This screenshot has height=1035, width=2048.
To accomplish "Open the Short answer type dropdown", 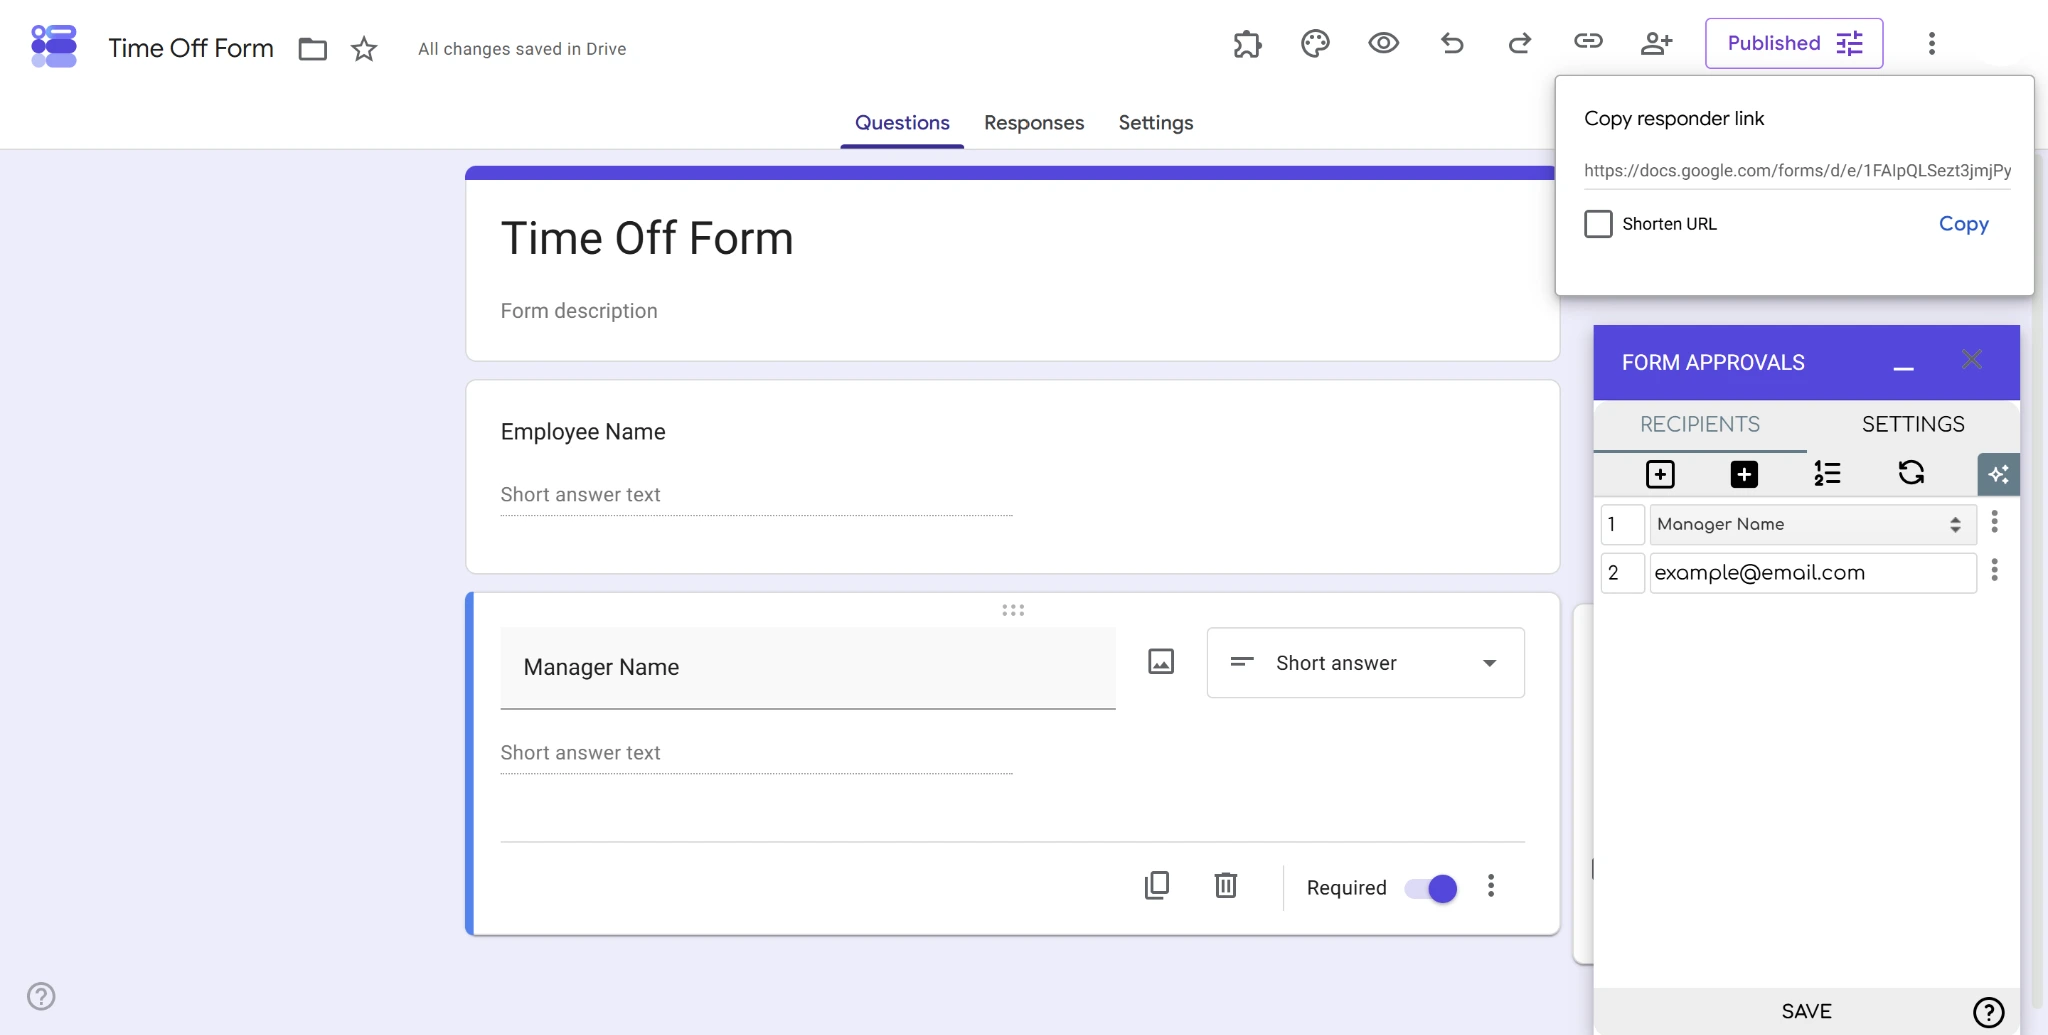I will 1365,663.
